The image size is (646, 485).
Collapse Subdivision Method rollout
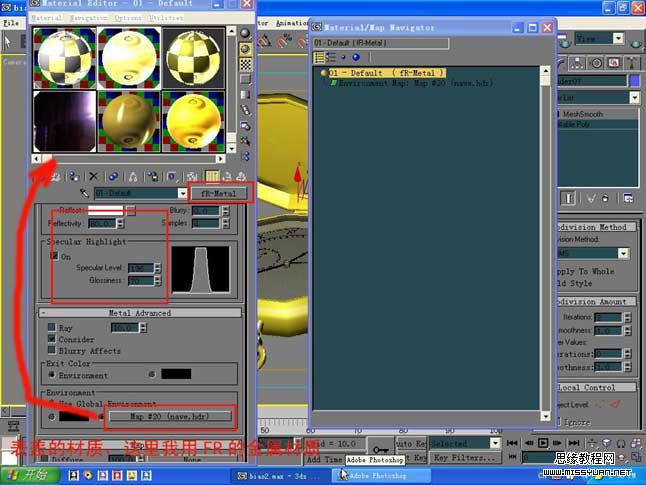point(596,227)
